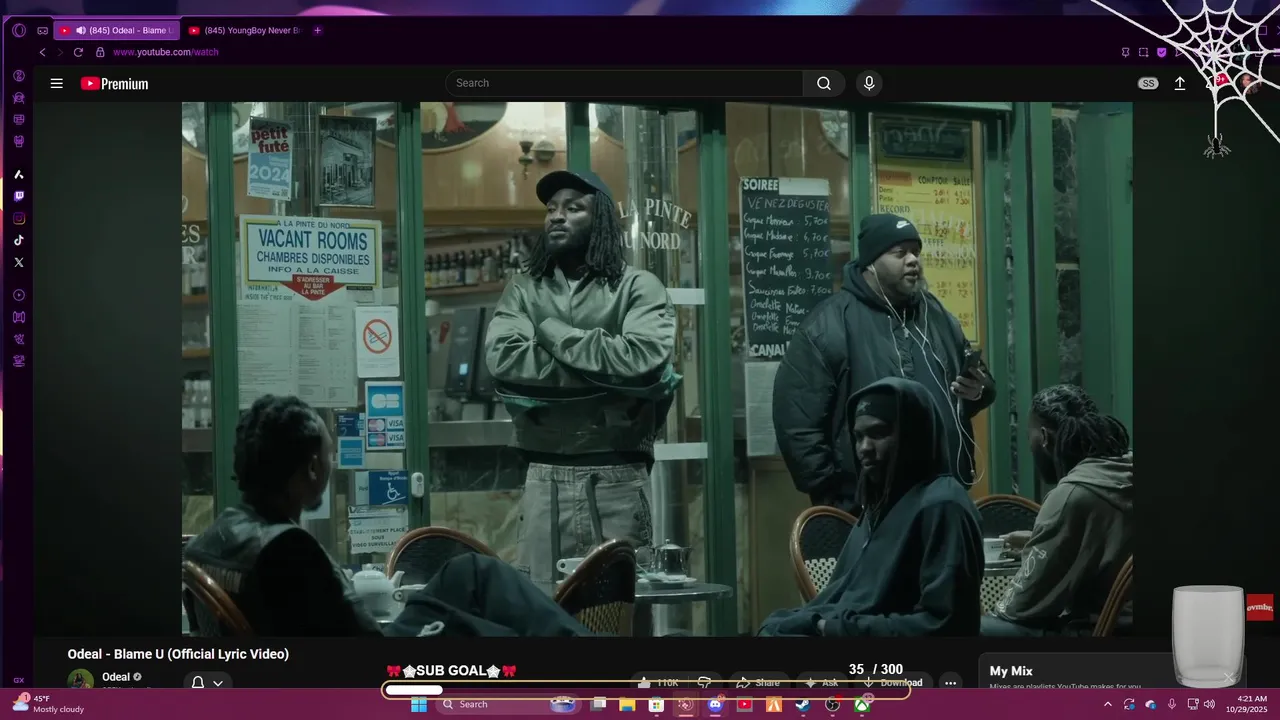The height and width of the screenshot is (720, 1280).
Task: Dislike the video with thumbs-down
Action: (x=705, y=683)
